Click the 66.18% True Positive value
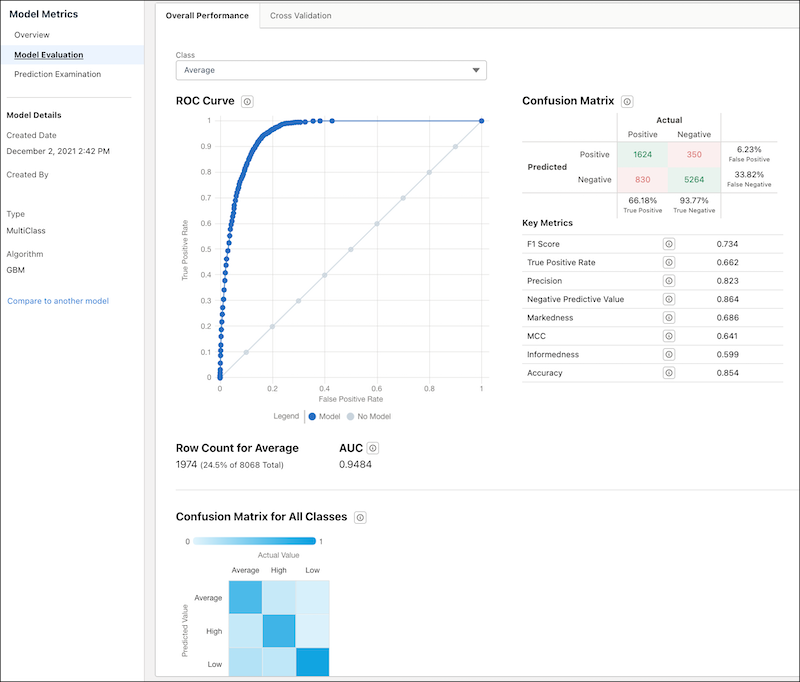 click(642, 200)
